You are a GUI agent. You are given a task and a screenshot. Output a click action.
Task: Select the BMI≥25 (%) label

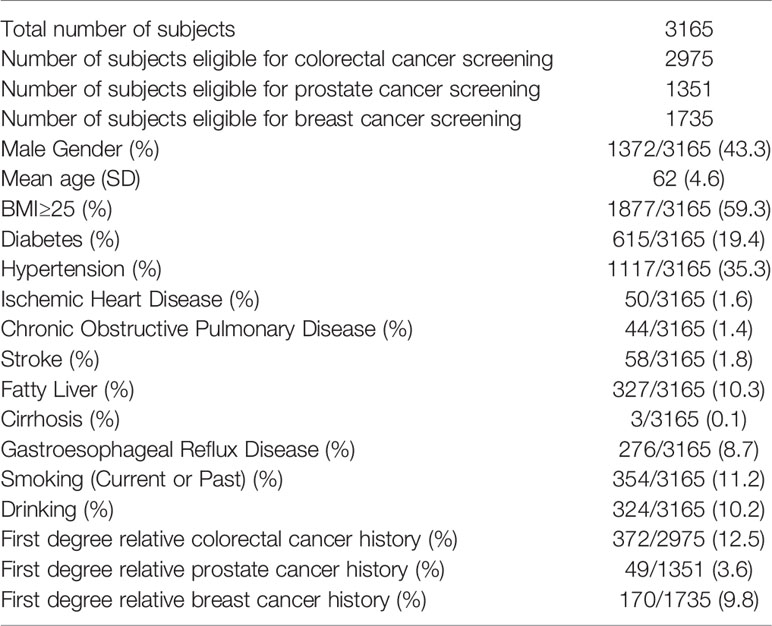pos(56,210)
